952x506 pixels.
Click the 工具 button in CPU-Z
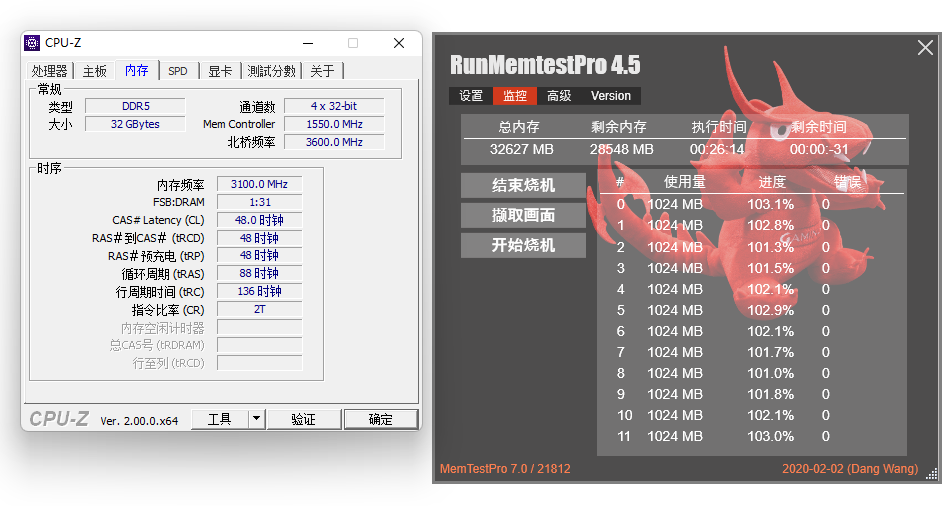(220, 419)
